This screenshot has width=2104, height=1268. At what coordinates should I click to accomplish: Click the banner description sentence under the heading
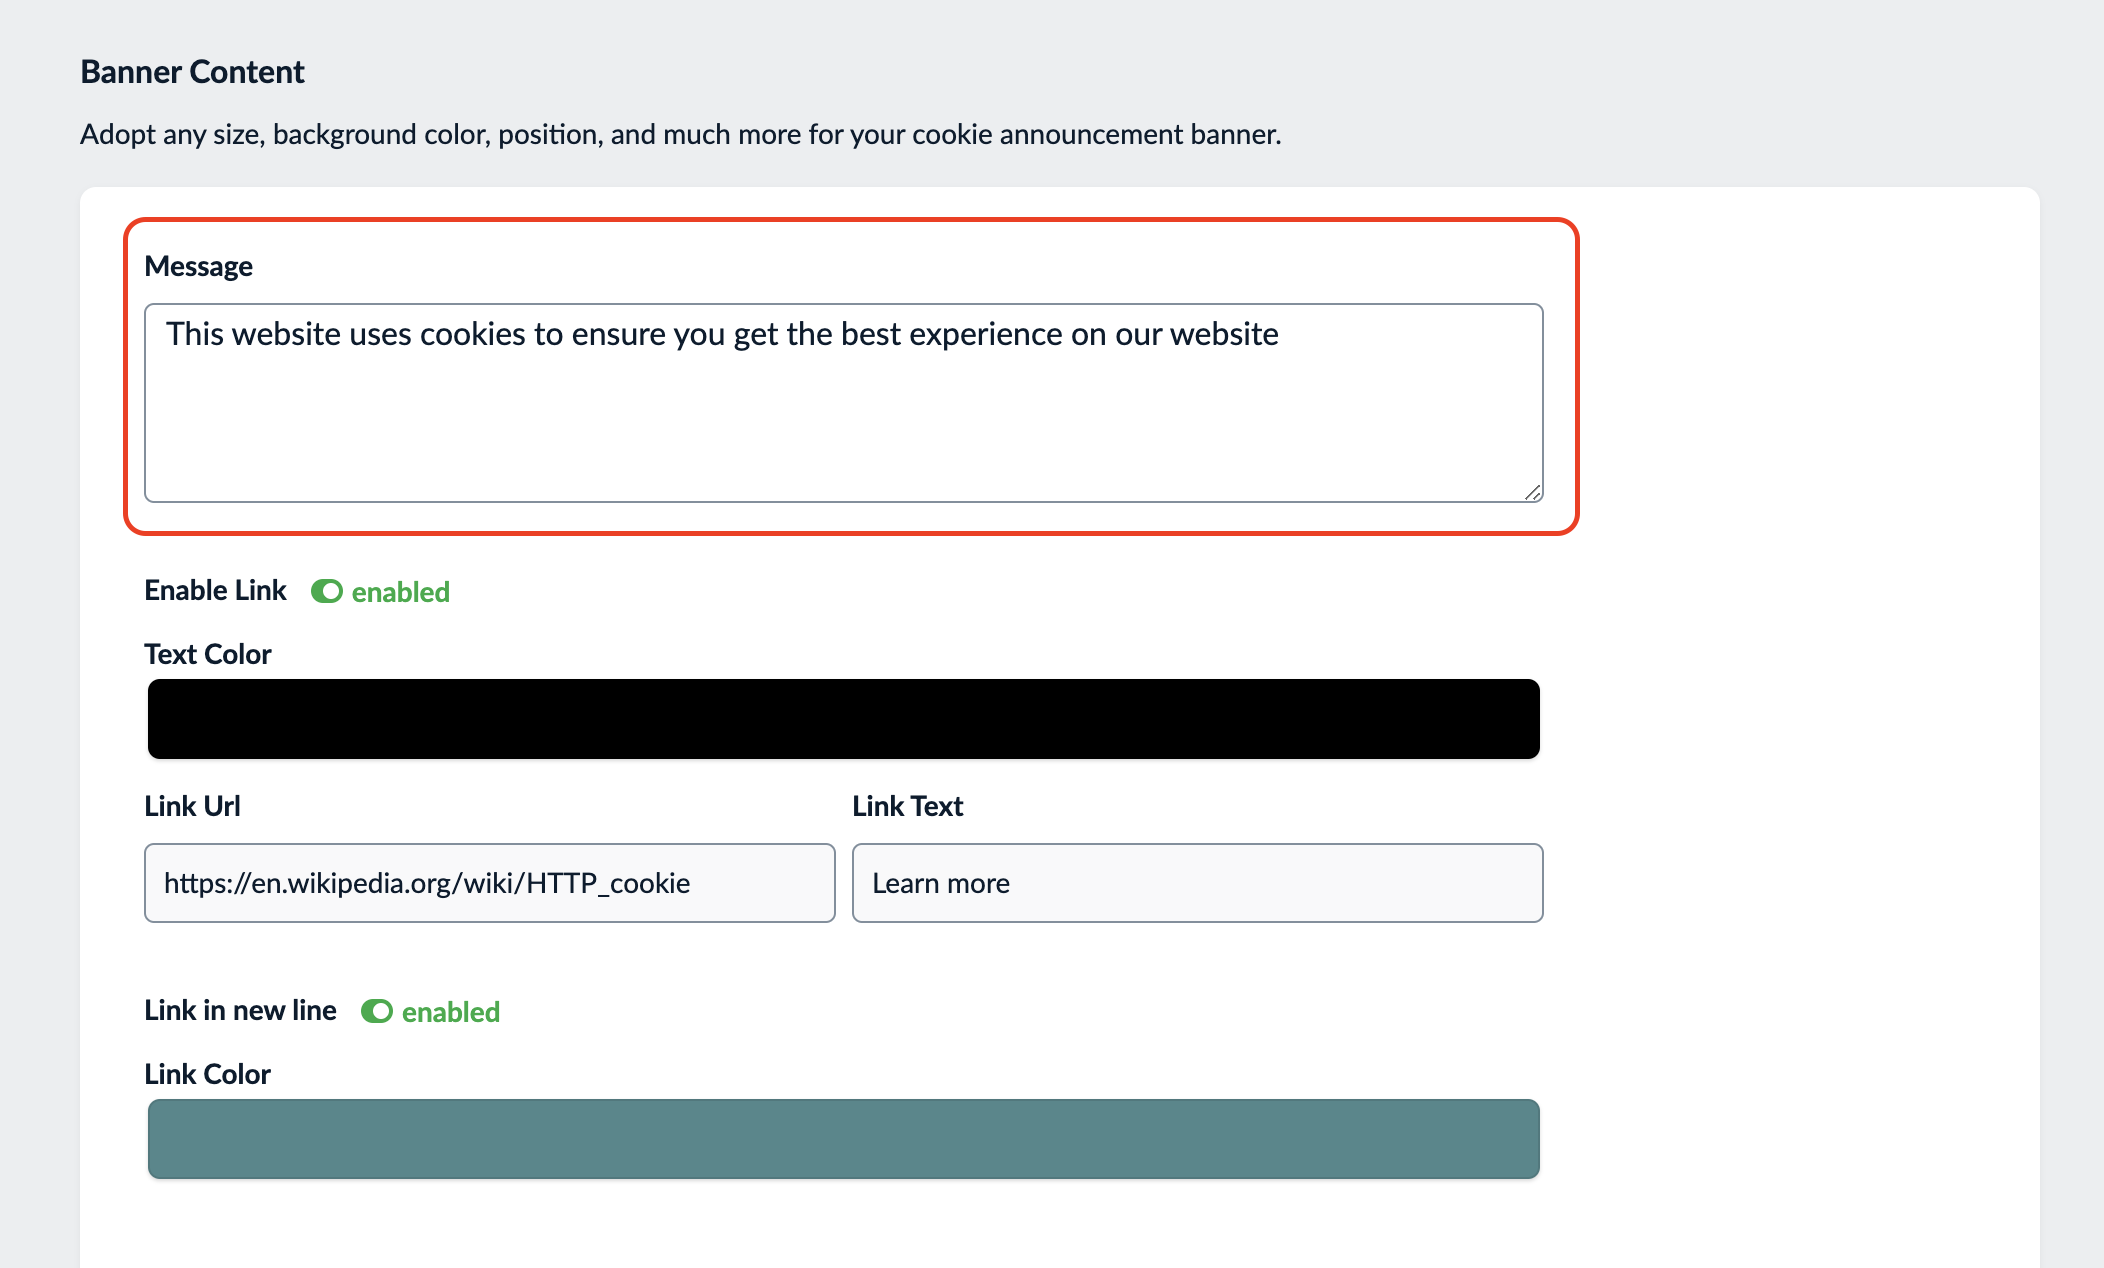[680, 134]
